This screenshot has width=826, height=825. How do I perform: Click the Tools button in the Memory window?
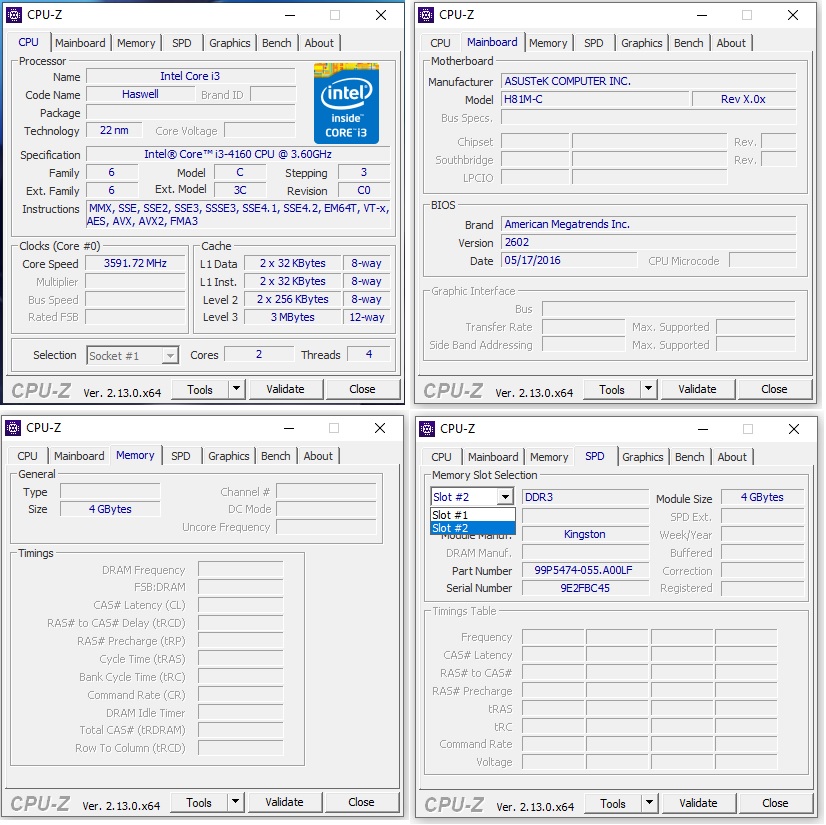[199, 802]
